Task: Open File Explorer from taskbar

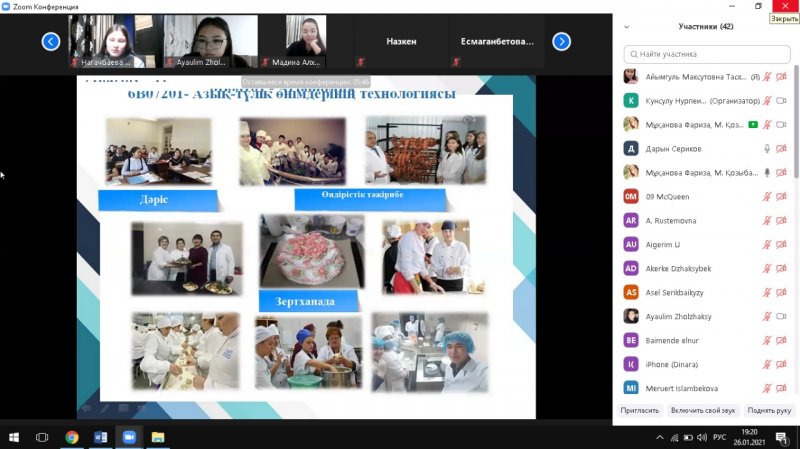Action: tap(158, 437)
